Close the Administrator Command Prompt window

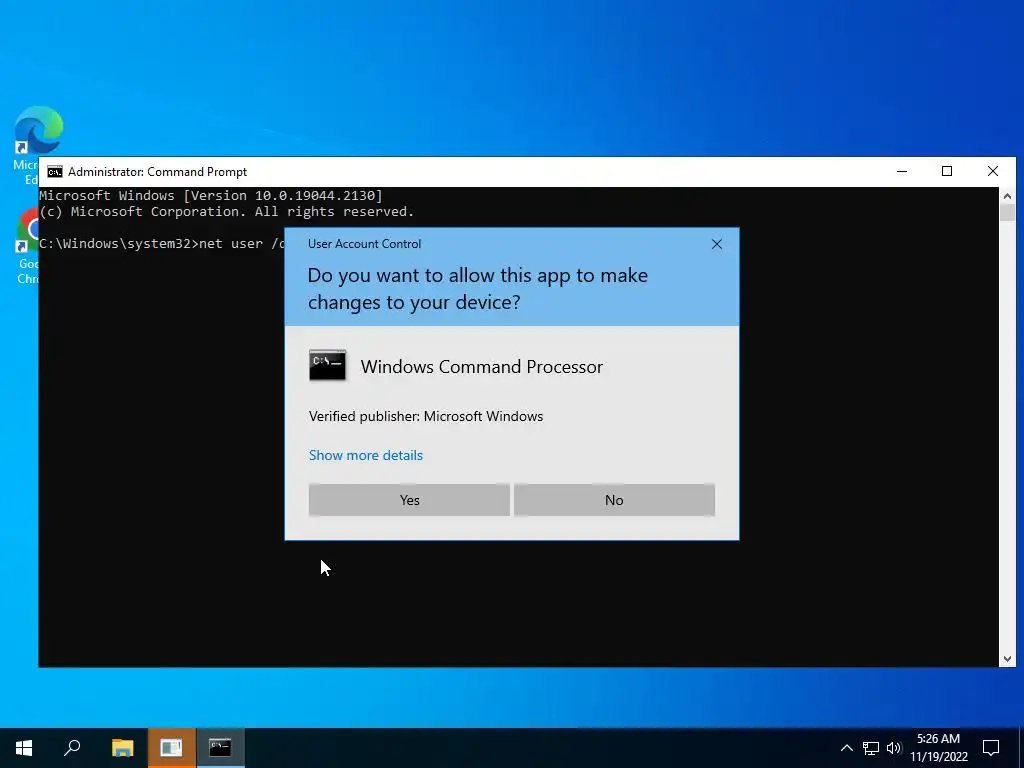pyautogui.click(x=993, y=171)
